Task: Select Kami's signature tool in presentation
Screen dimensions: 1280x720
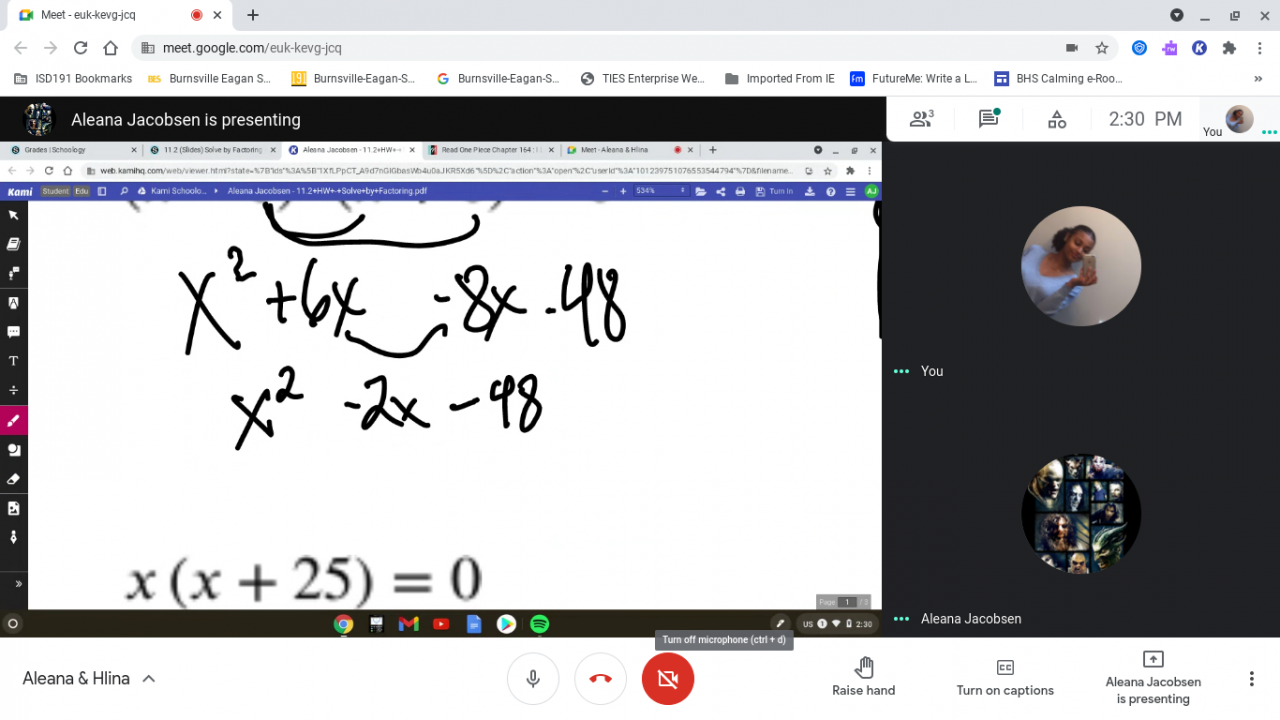Action: [x=14, y=537]
